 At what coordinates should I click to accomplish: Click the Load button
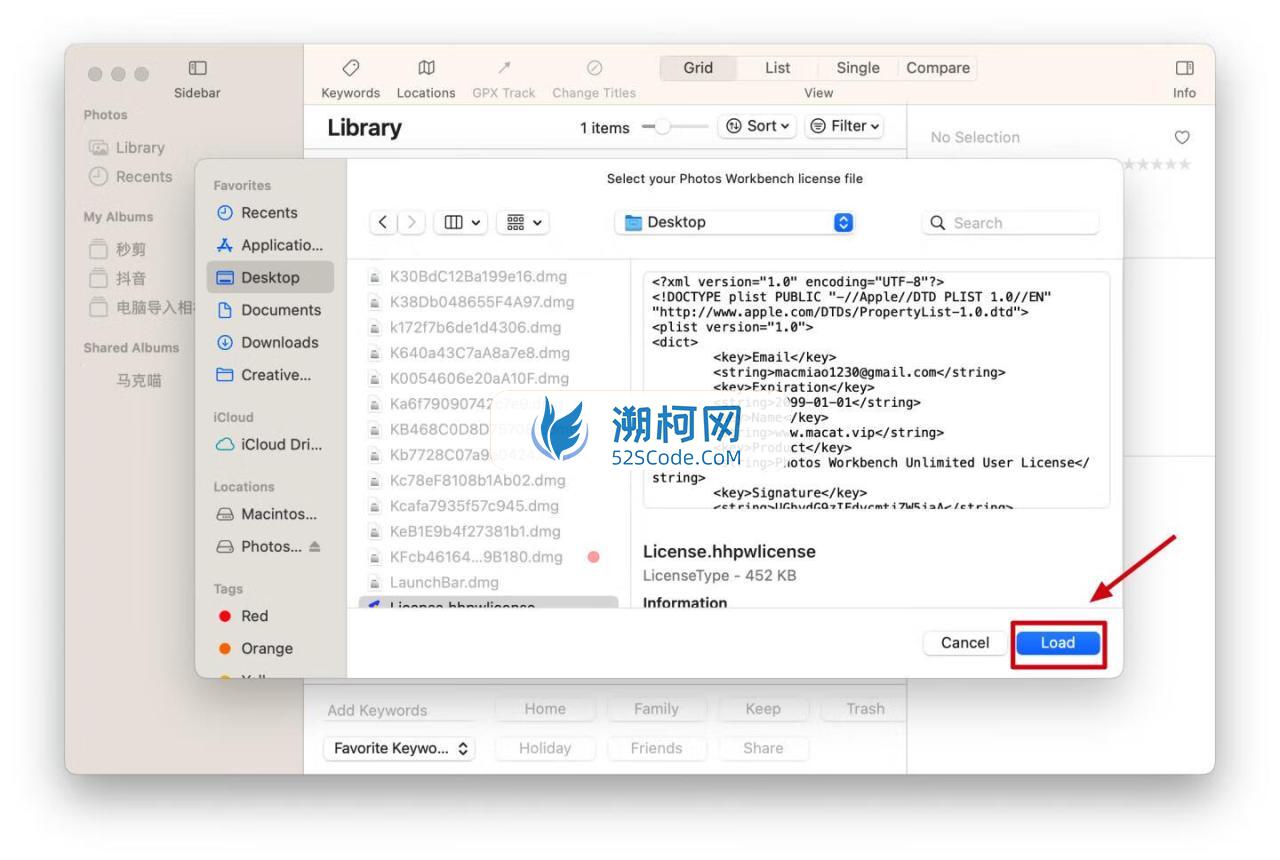click(1058, 643)
